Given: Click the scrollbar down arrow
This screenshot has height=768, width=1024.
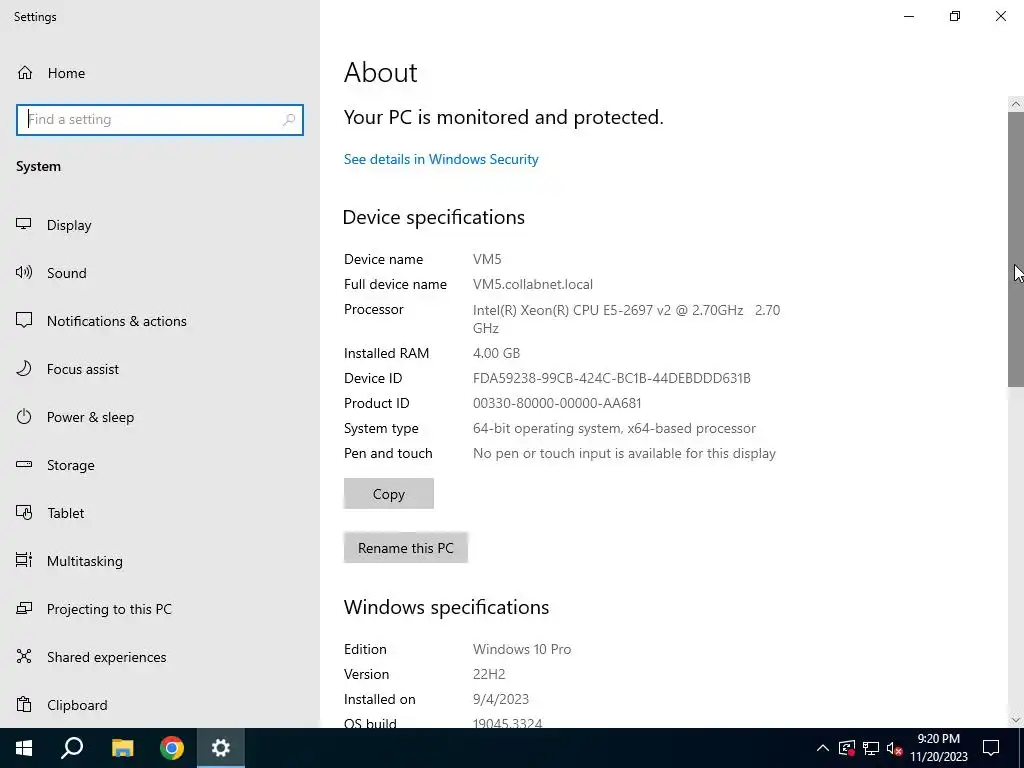Looking at the screenshot, I should click(1016, 720).
